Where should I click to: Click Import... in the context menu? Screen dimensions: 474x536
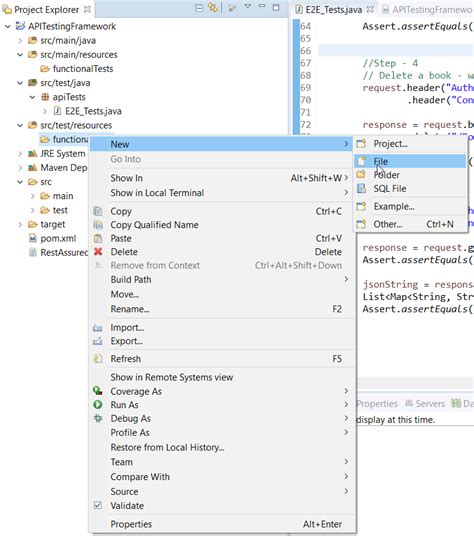tap(221, 327)
